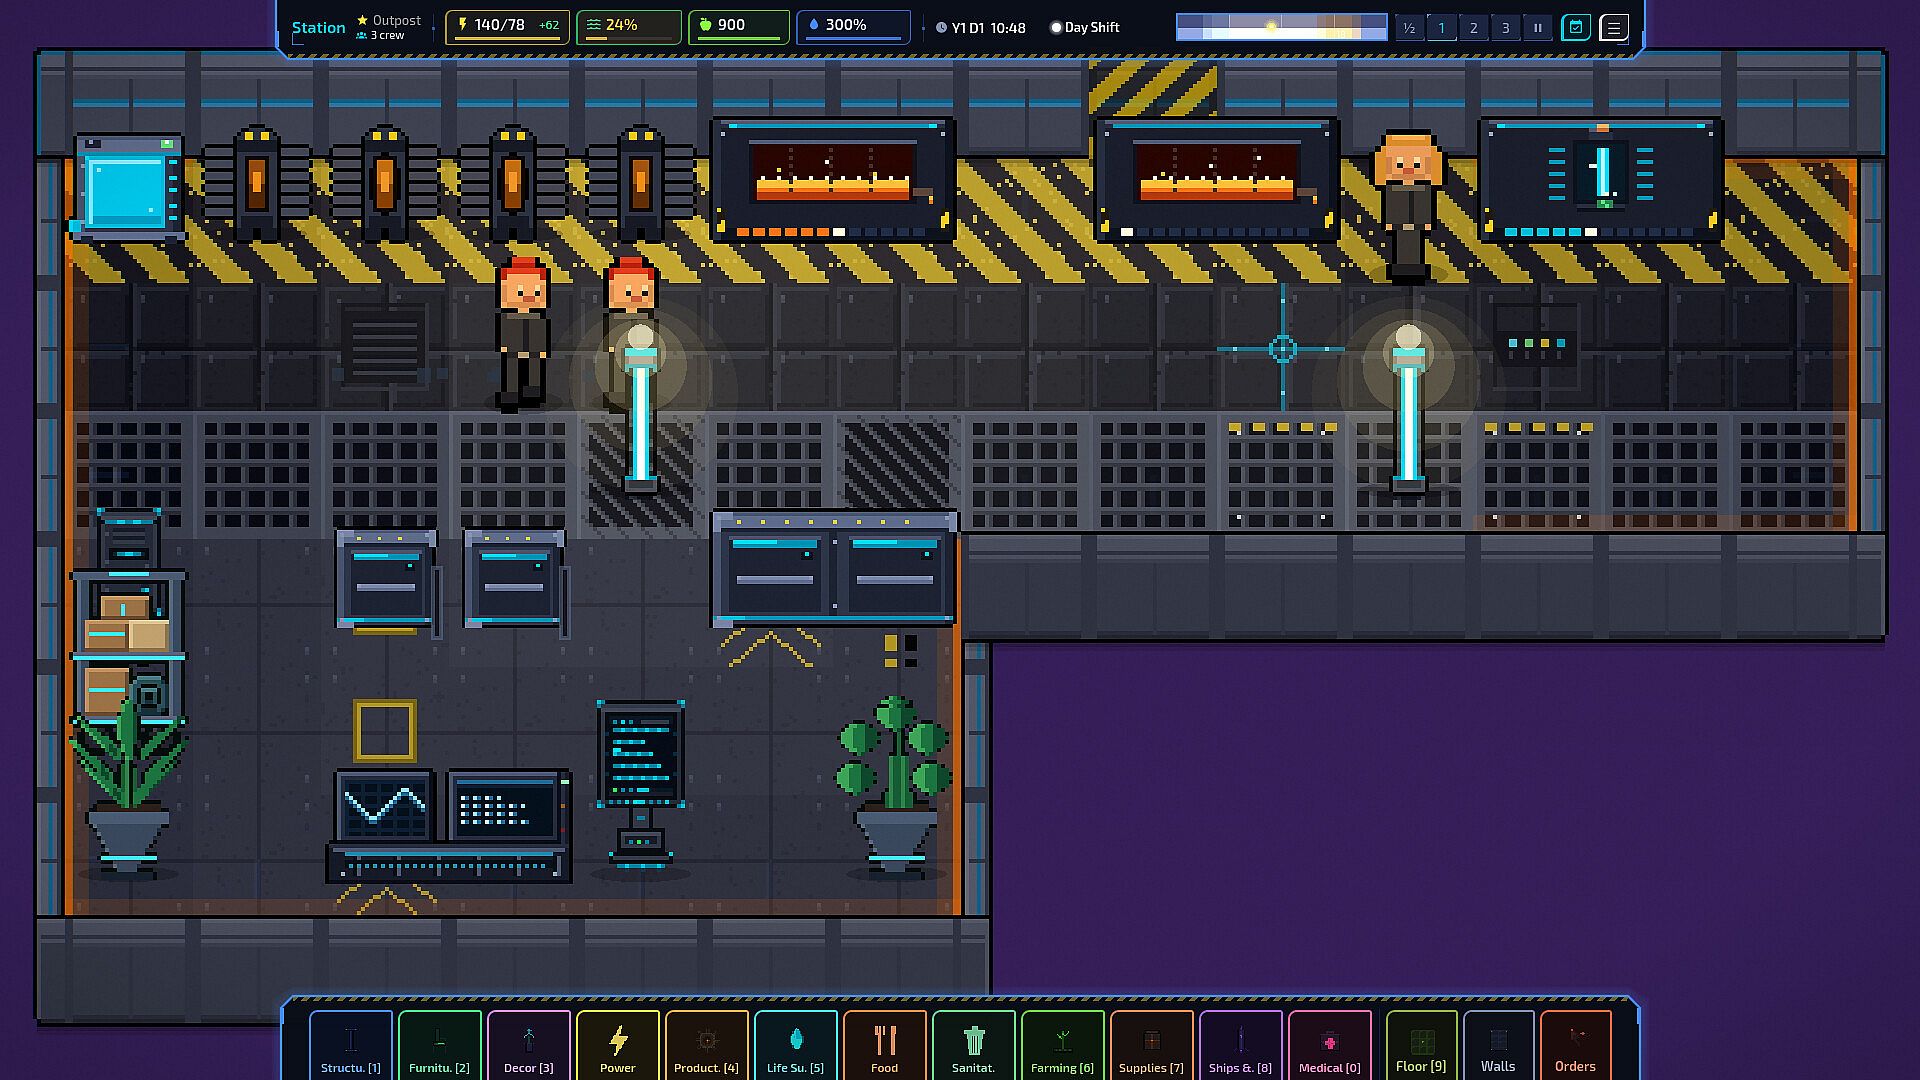Viewport: 1920px width, 1080px height.
Task: Set game speed to half
Action: pyautogui.click(x=1409, y=27)
